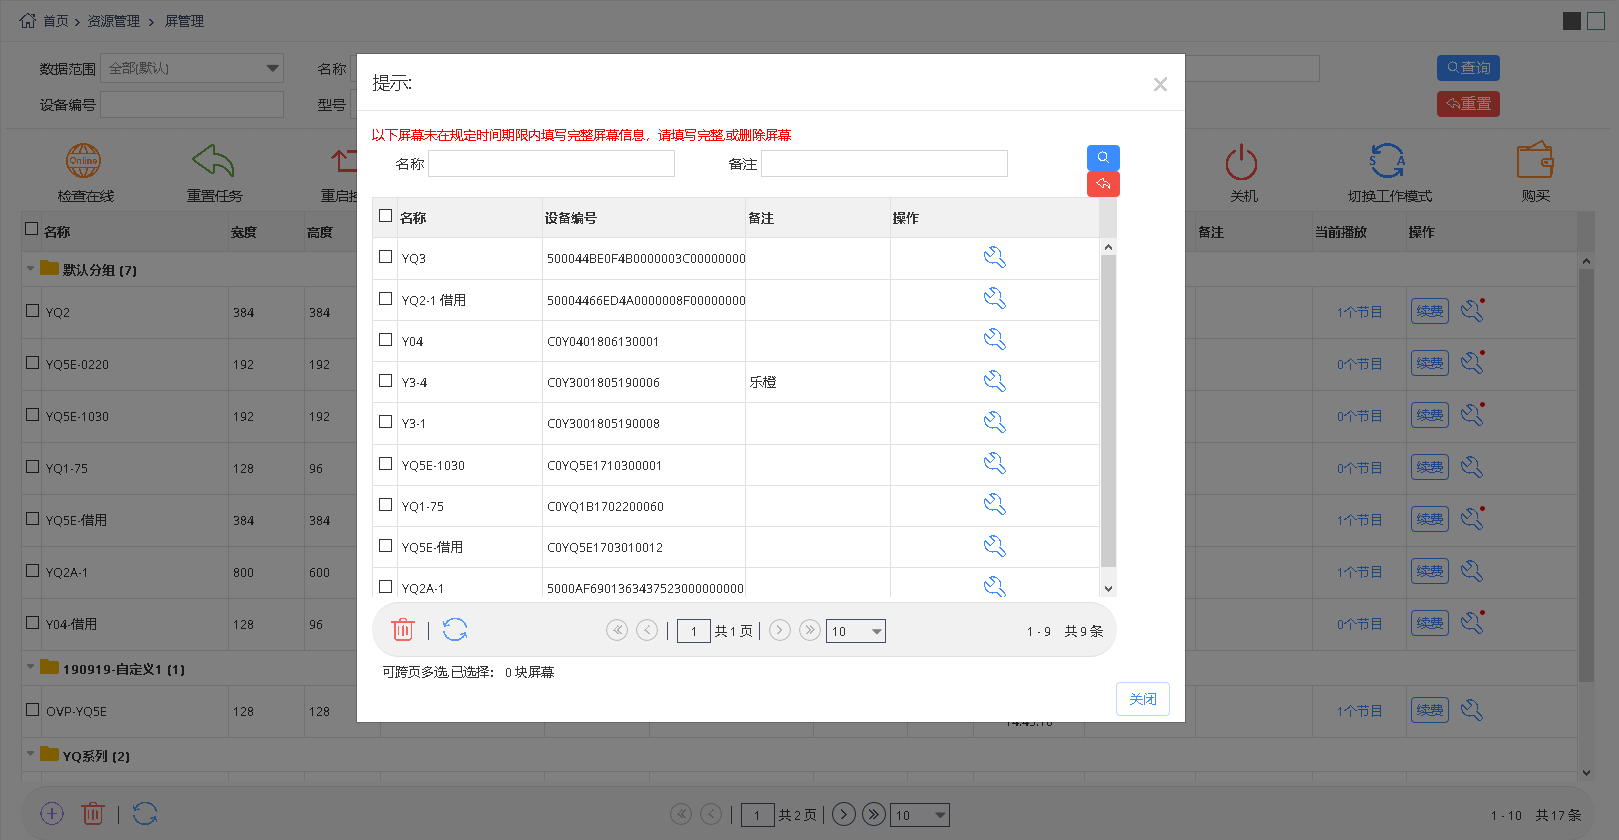The width and height of the screenshot is (1619, 840).
Task: Click the 名称 input field in the dialog
Action: (x=551, y=164)
